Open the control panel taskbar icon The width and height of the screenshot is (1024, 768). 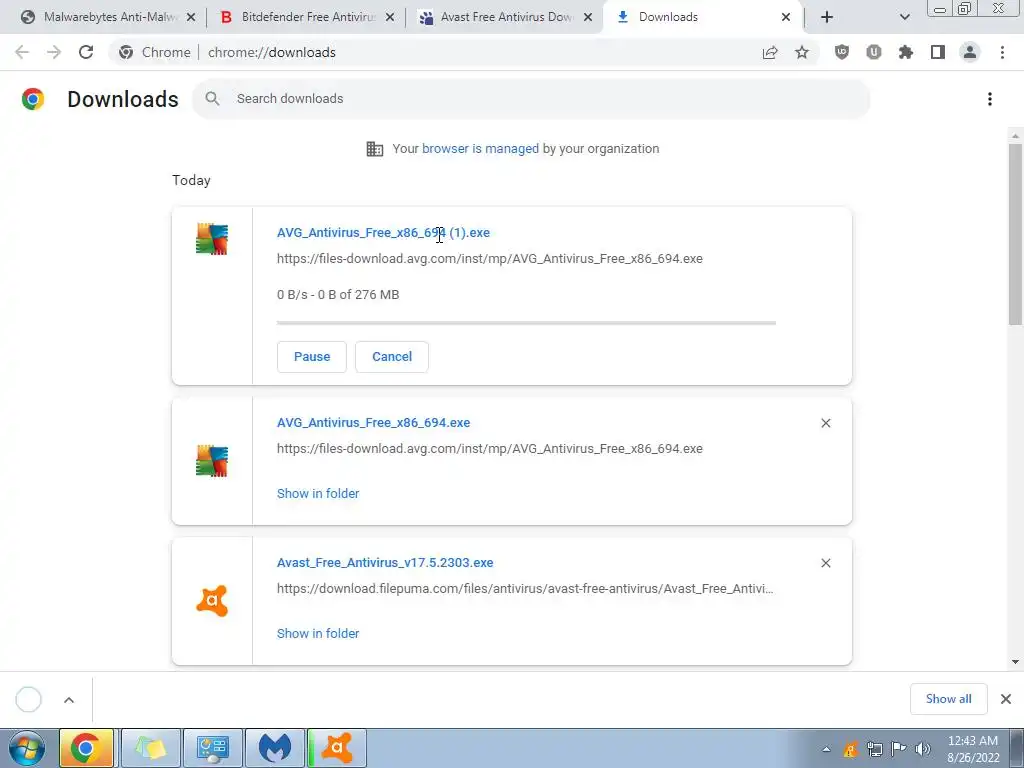pos(212,748)
